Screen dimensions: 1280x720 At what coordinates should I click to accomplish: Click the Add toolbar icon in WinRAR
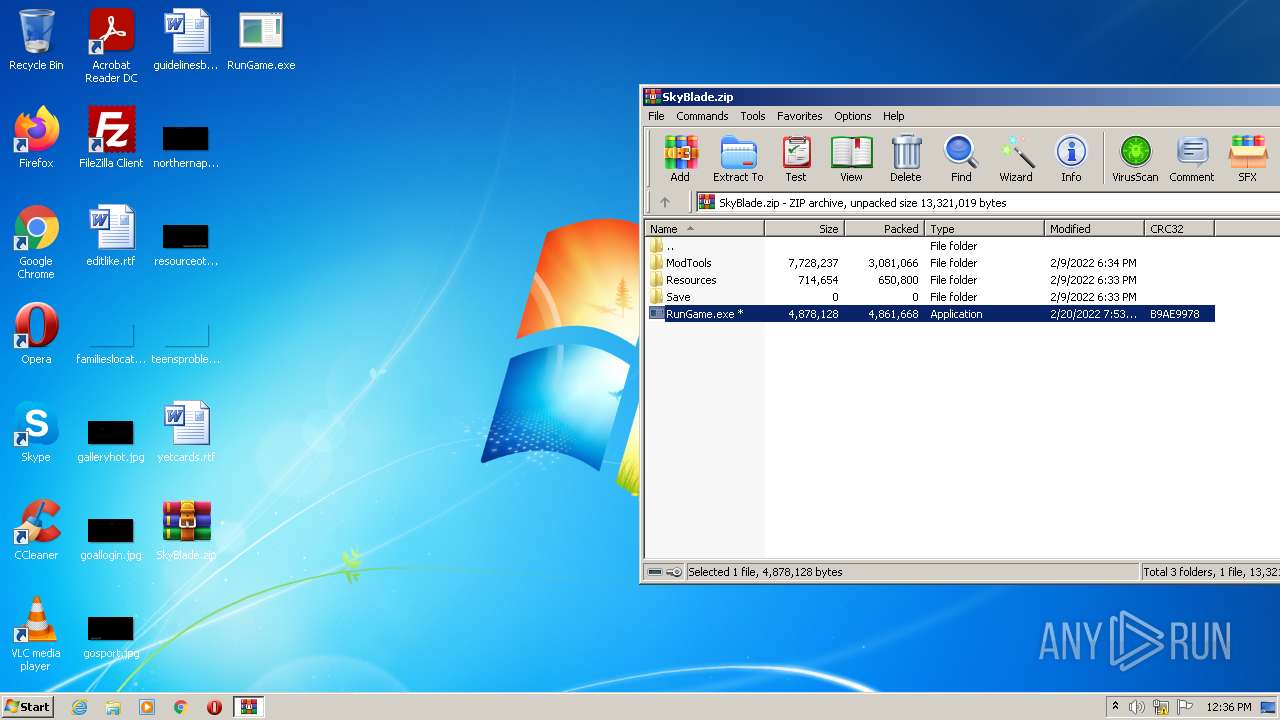[x=680, y=158]
